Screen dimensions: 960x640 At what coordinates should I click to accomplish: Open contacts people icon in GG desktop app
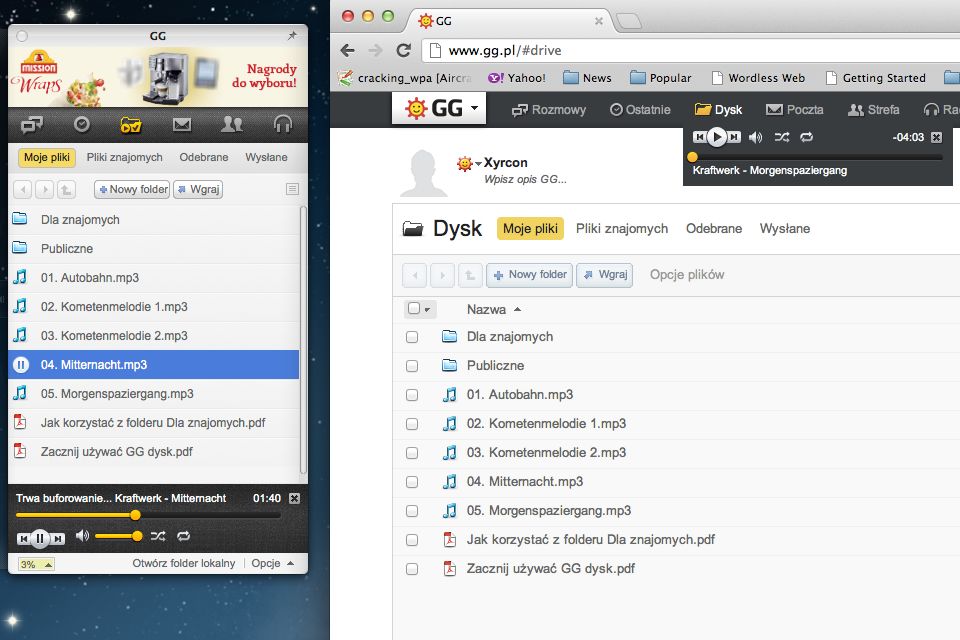pyautogui.click(x=231, y=125)
